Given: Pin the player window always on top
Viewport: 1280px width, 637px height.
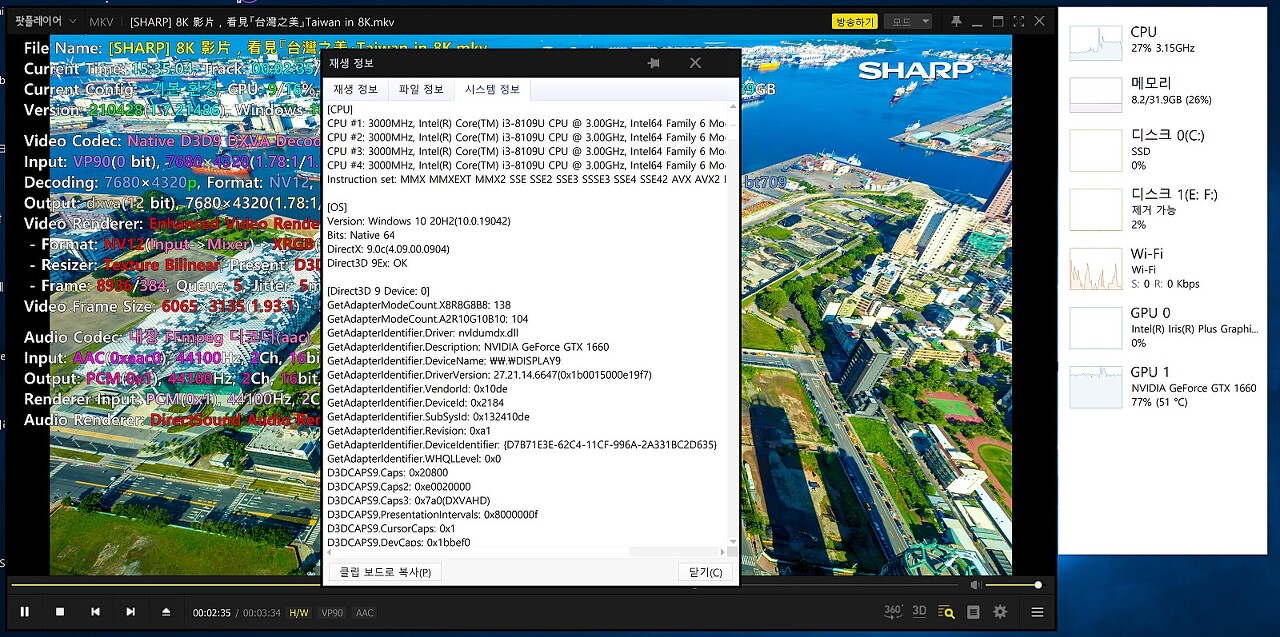Looking at the screenshot, I should pos(956,21).
